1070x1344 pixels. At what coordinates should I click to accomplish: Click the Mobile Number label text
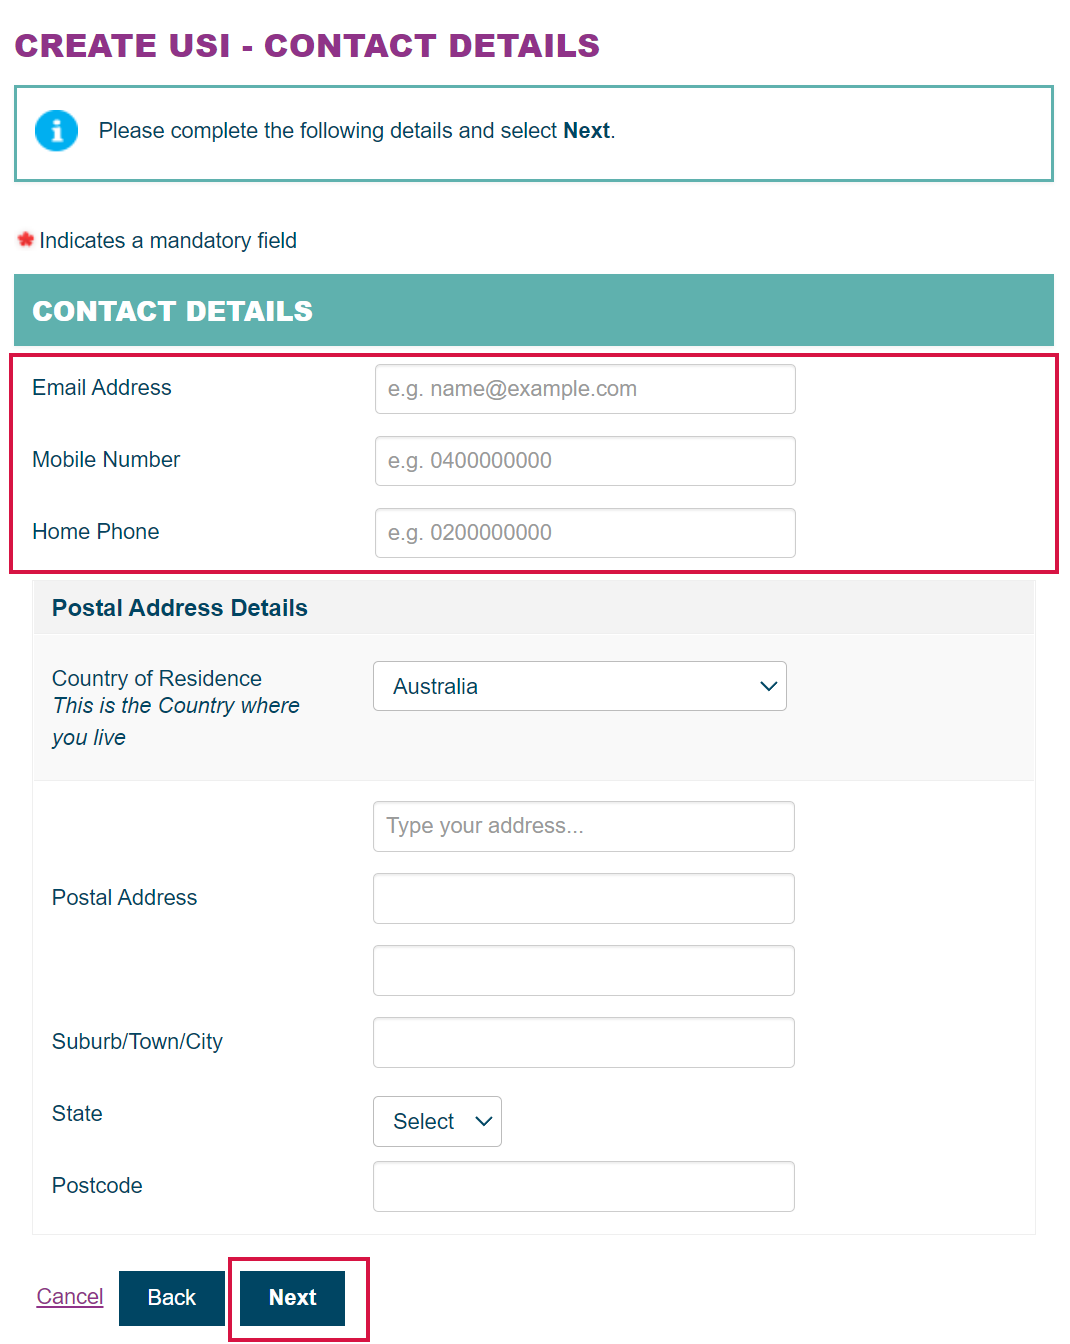pos(106,460)
